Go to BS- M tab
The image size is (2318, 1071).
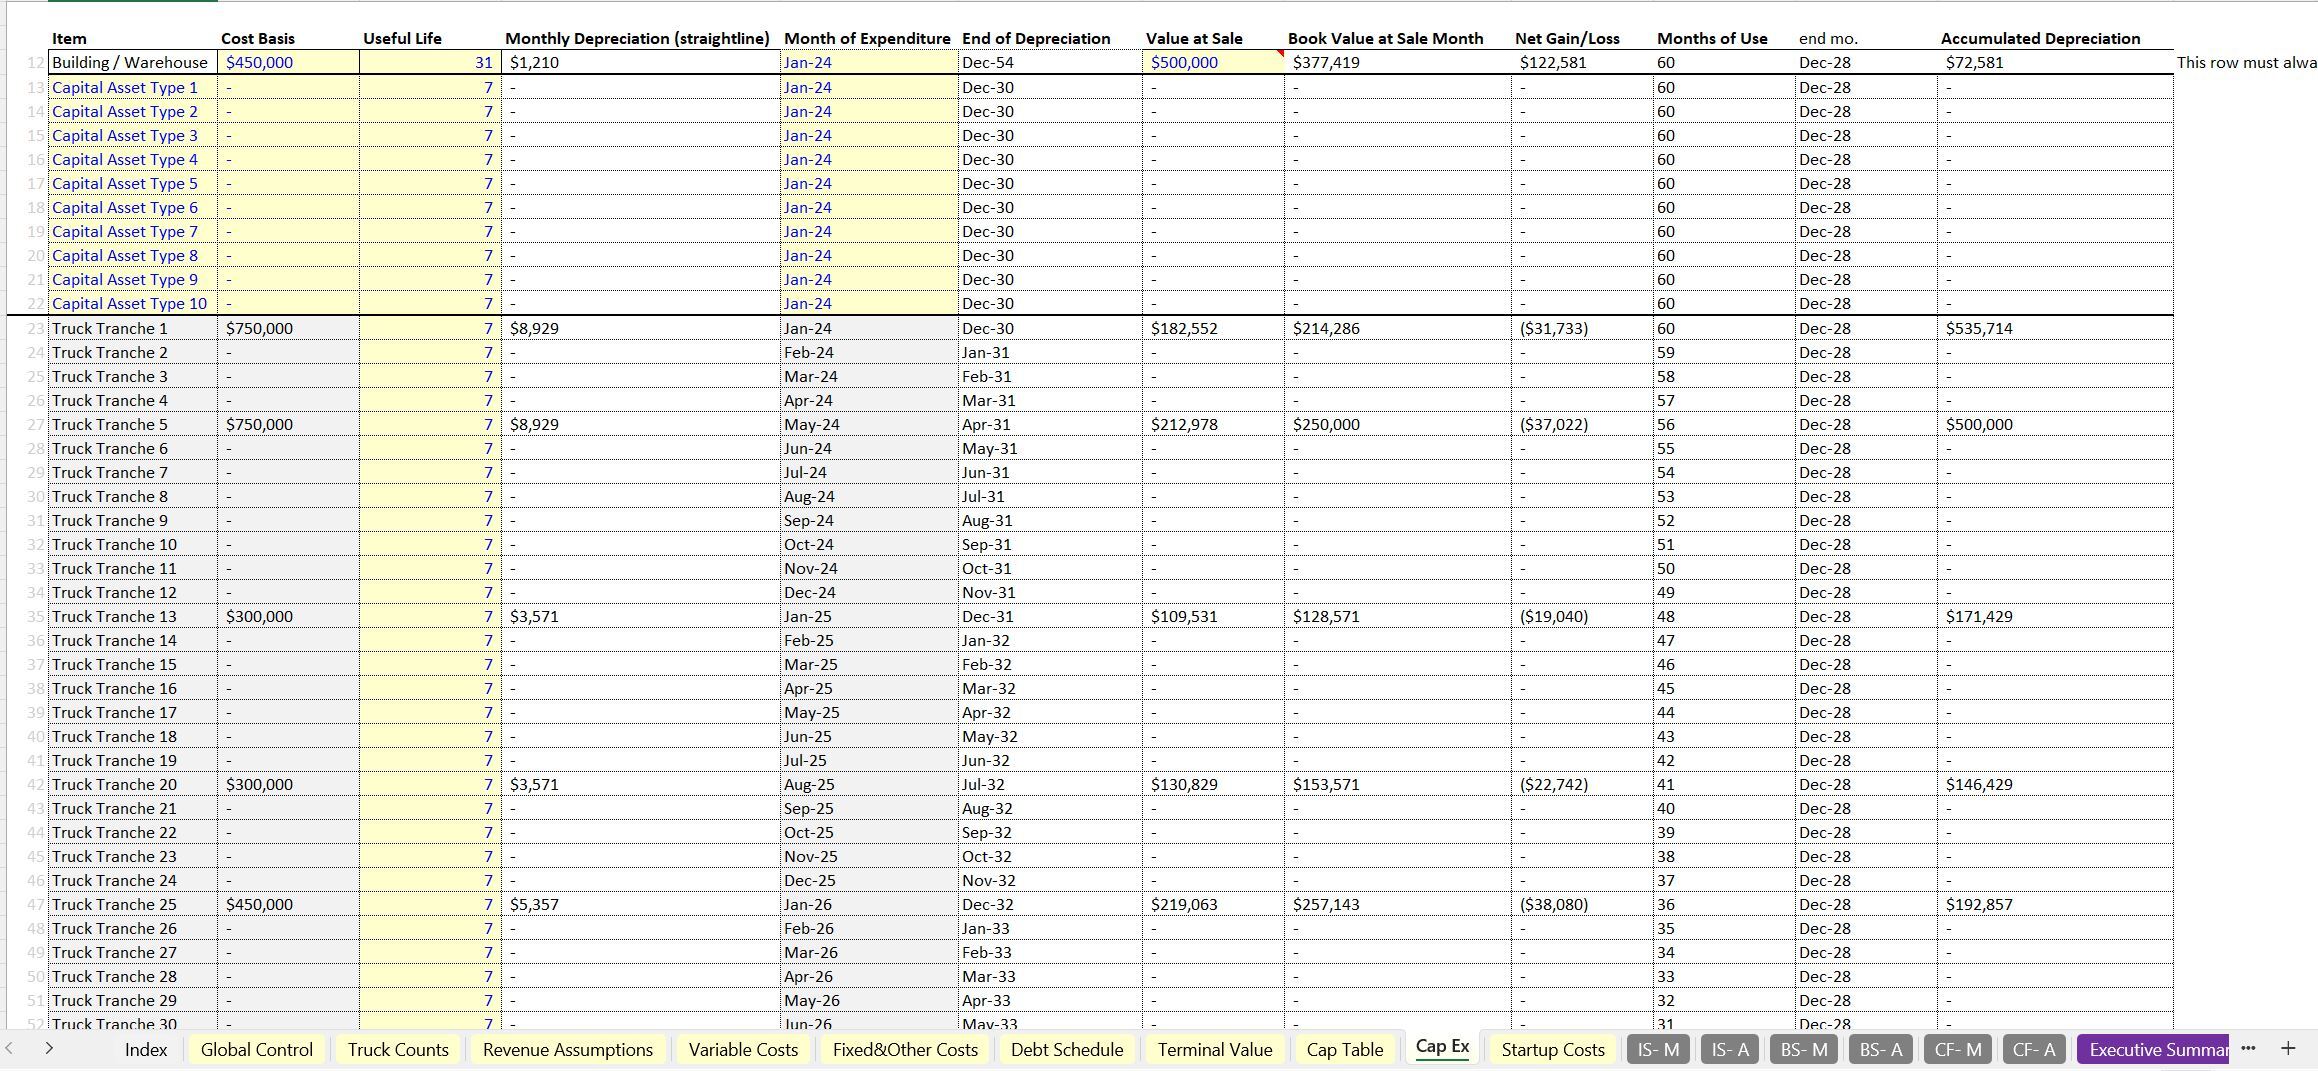click(1804, 1049)
